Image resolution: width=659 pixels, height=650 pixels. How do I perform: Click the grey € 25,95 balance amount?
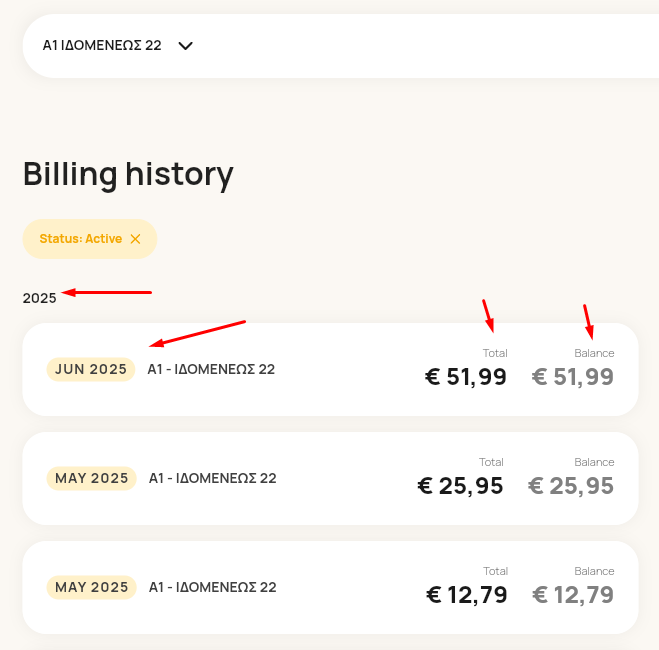[571, 486]
